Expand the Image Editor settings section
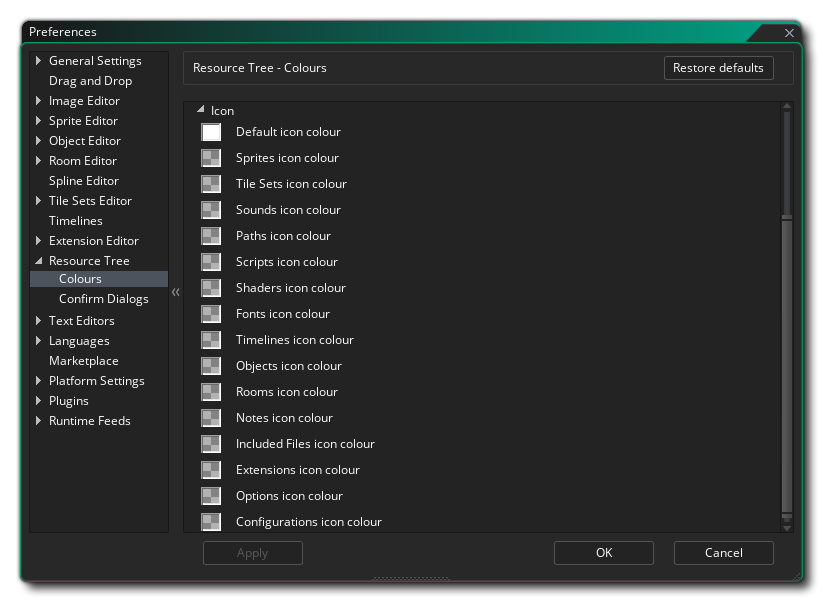The width and height of the screenshot is (823, 602). point(38,100)
